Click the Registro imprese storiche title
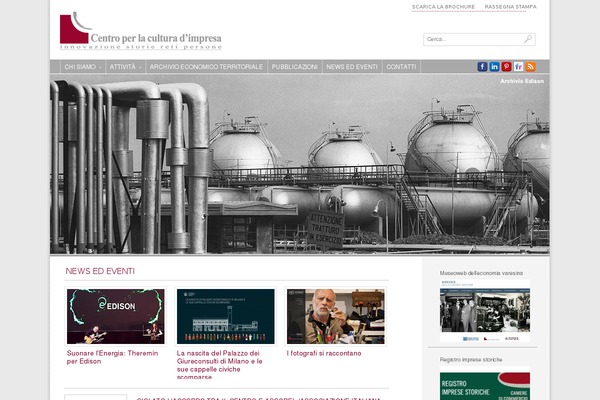Viewport: 600px width, 400px height. [471, 359]
